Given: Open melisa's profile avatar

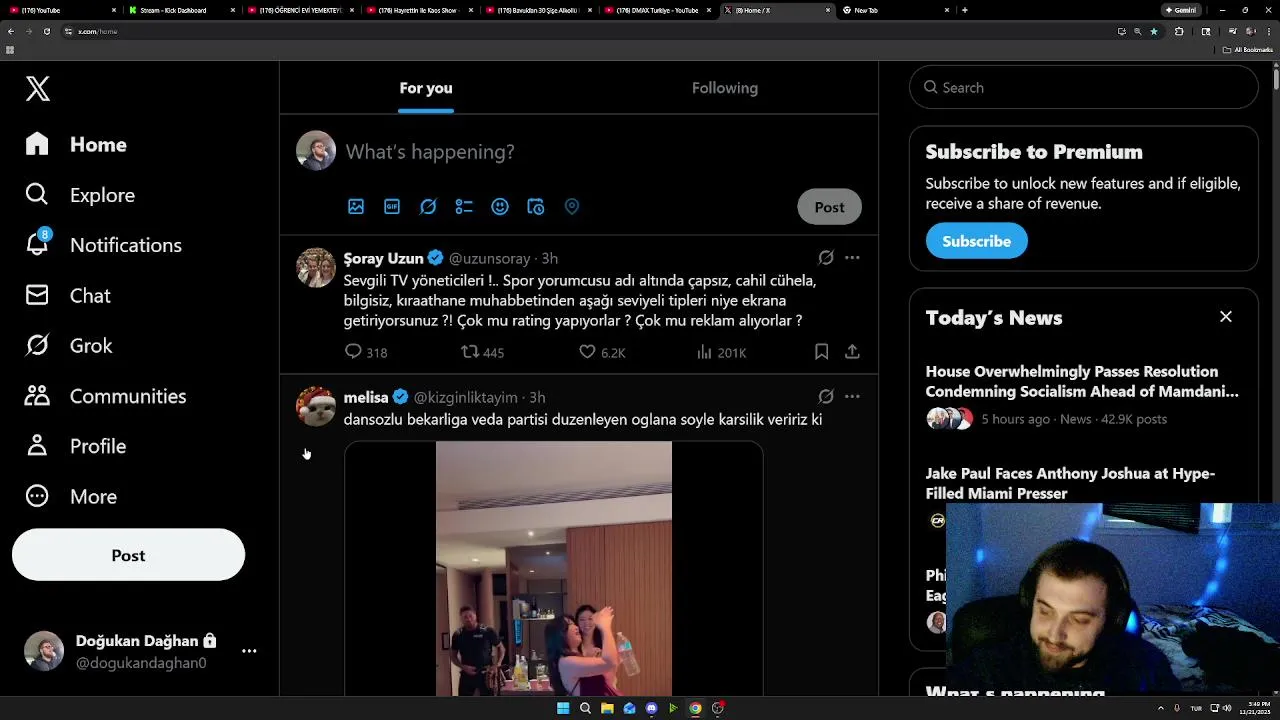Looking at the screenshot, I should pos(316,407).
